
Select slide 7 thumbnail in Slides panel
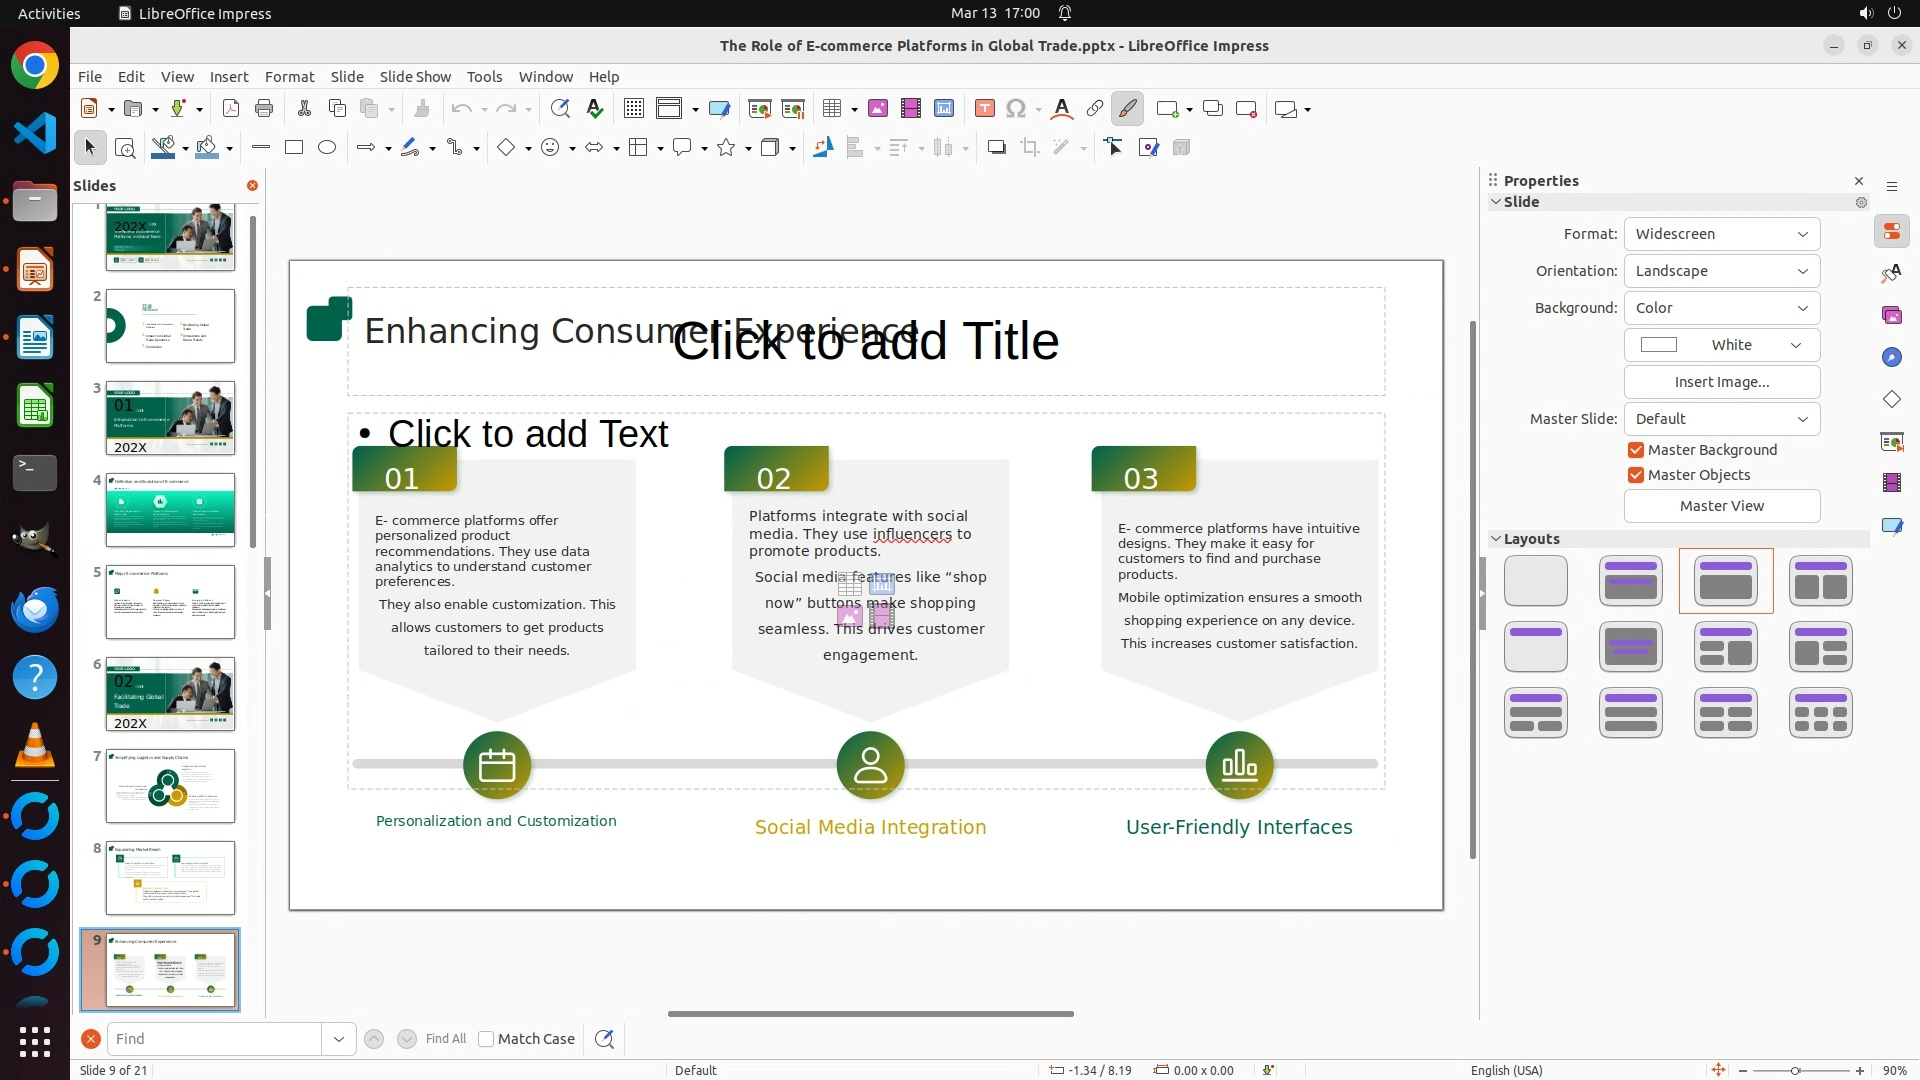tap(170, 786)
